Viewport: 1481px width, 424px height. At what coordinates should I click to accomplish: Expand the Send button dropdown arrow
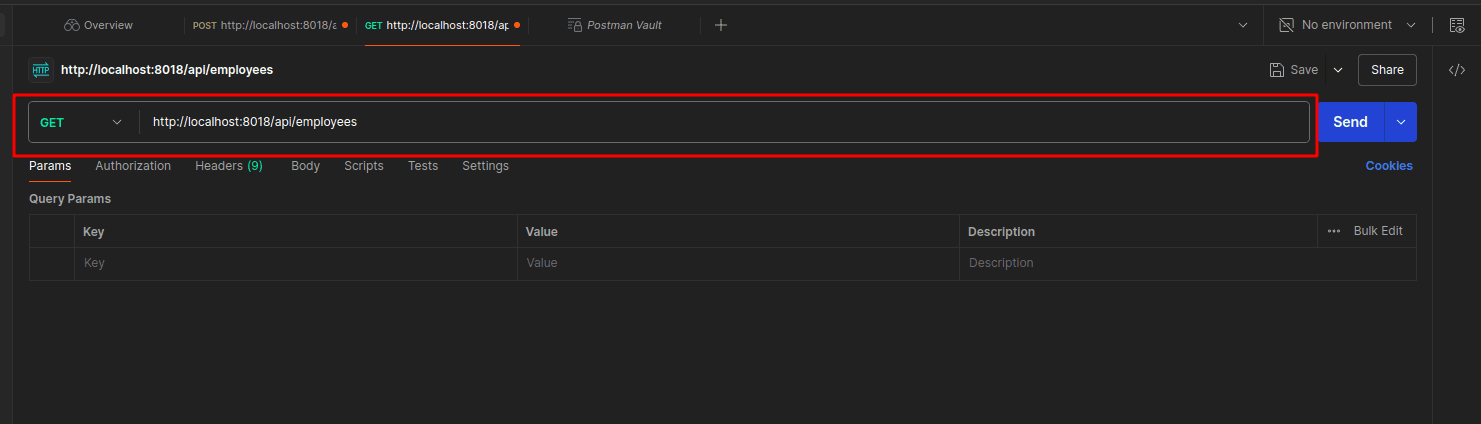(1400, 122)
